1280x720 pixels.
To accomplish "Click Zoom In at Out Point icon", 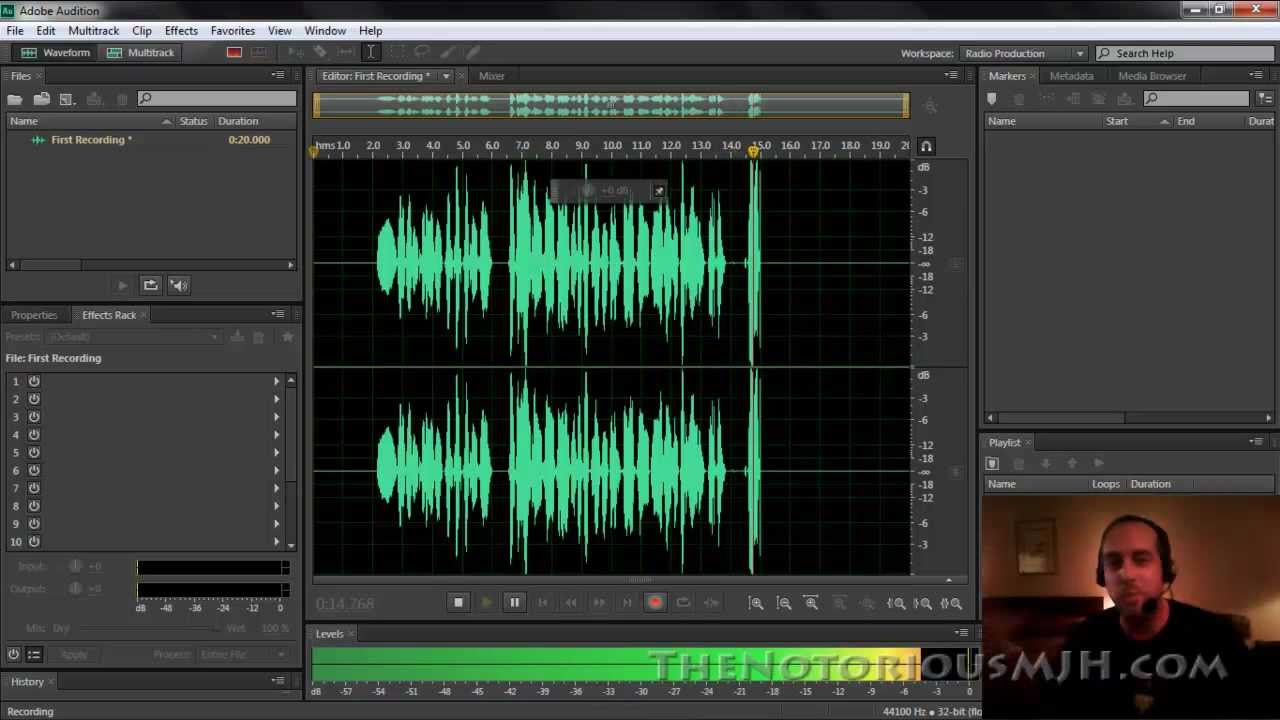I will pyautogui.click(x=923, y=603).
